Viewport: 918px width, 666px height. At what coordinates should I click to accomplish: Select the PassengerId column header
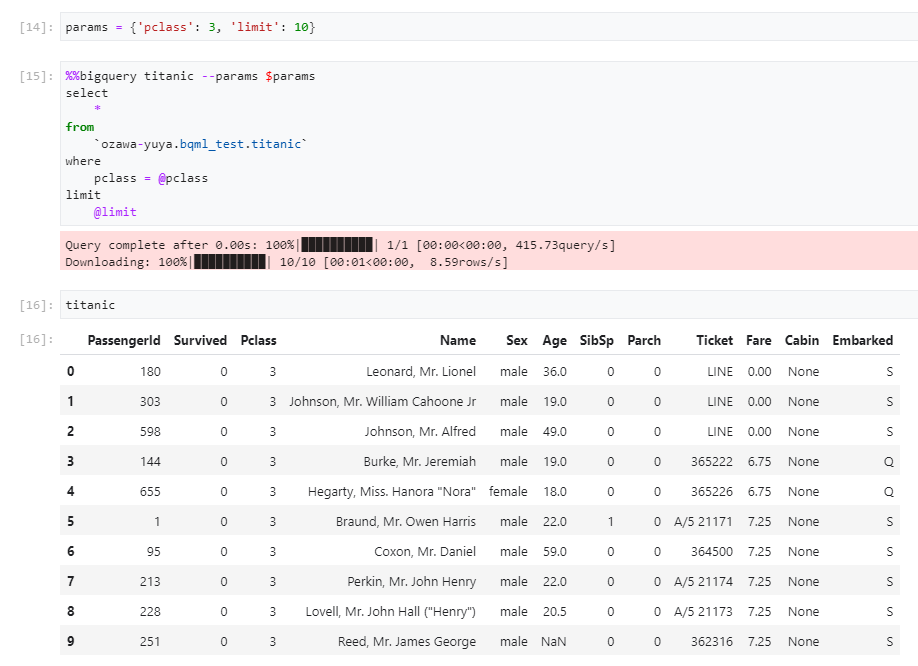pos(123,340)
